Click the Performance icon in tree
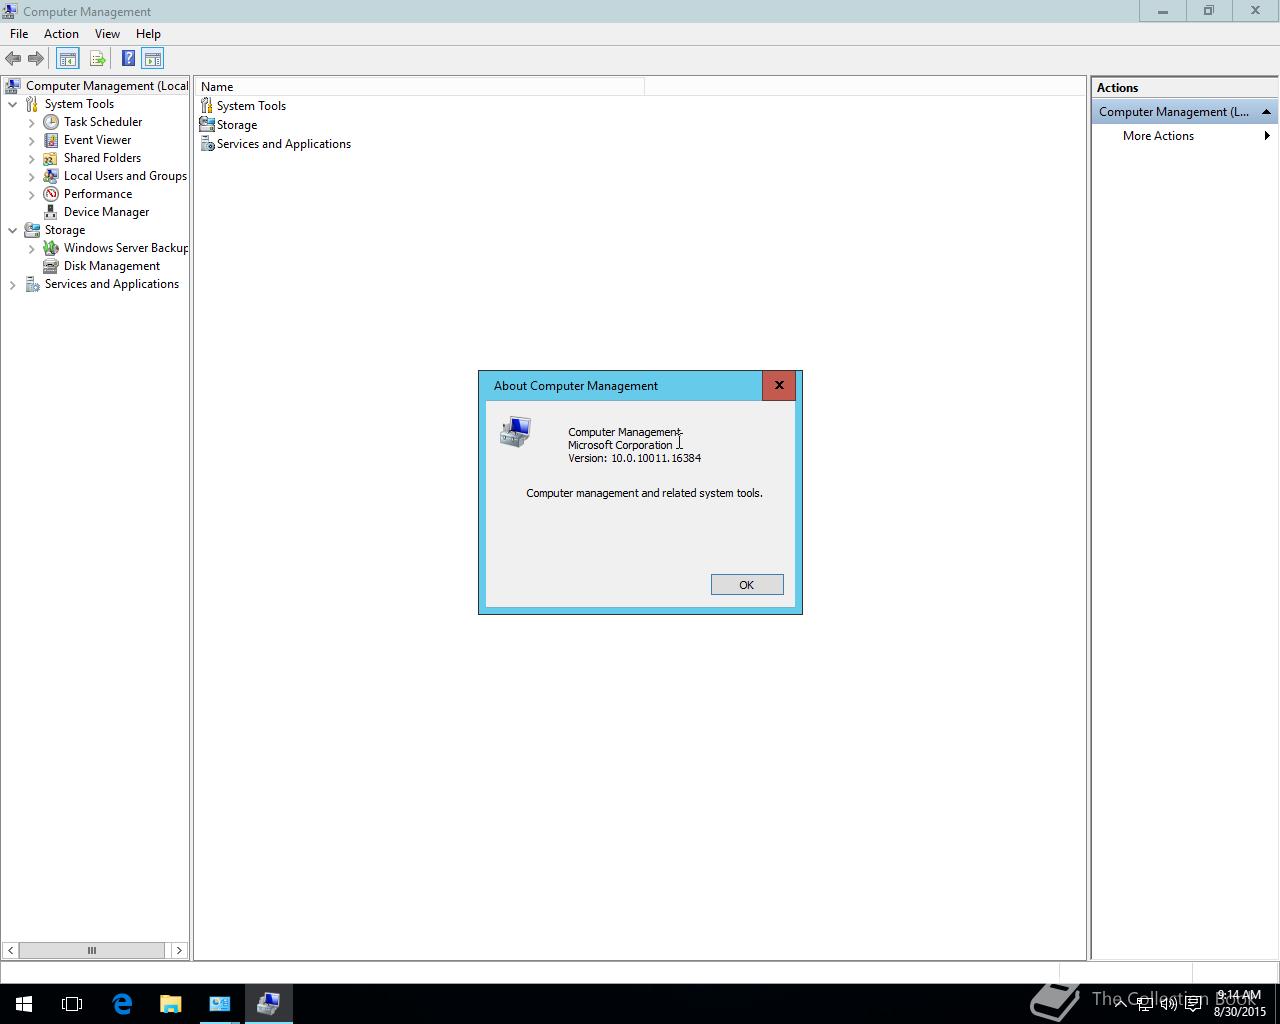 51,194
